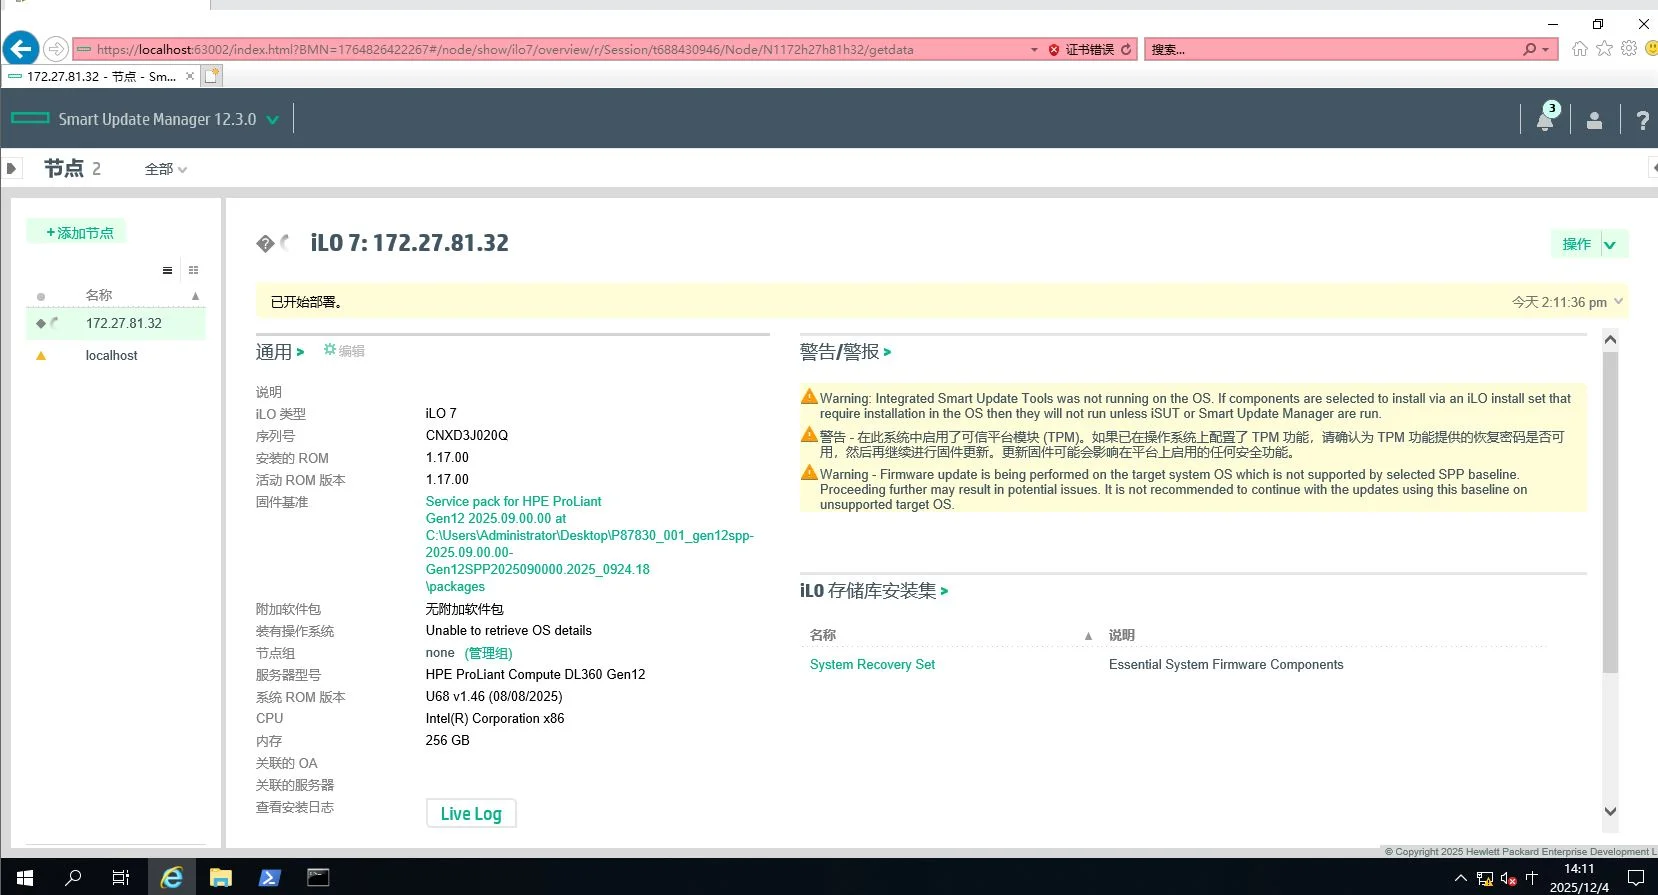The height and width of the screenshot is (895, 1658).
Task: Open PowerShell from the taskbar
Action: point(269,878)
